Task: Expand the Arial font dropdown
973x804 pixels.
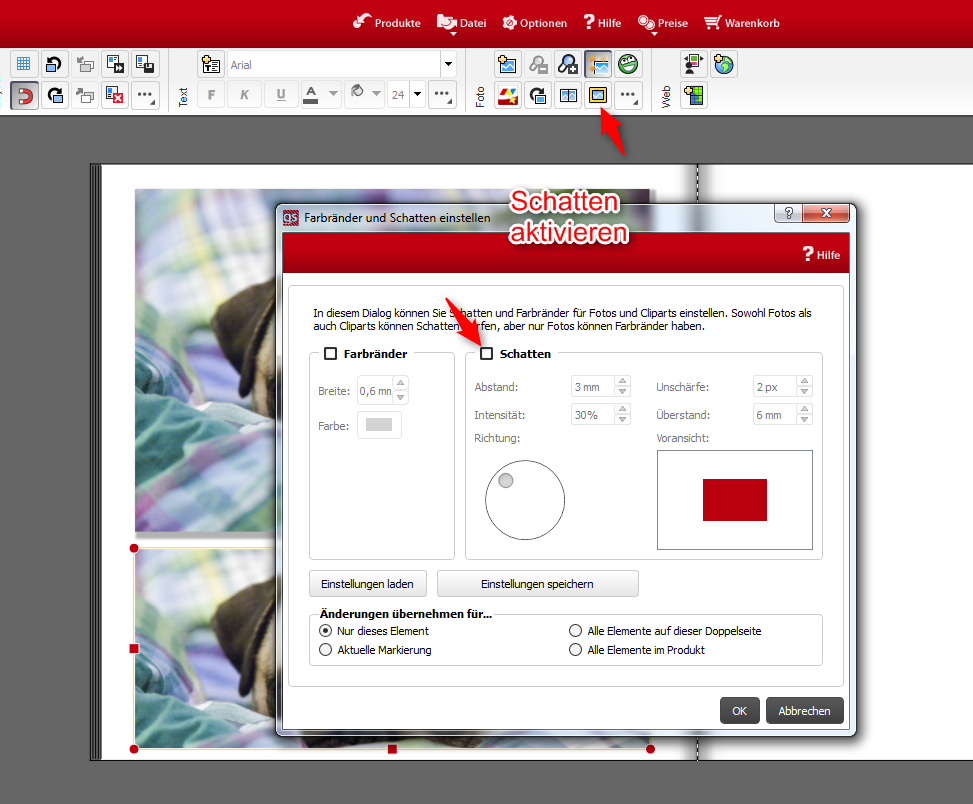Action: coord(447,65)
